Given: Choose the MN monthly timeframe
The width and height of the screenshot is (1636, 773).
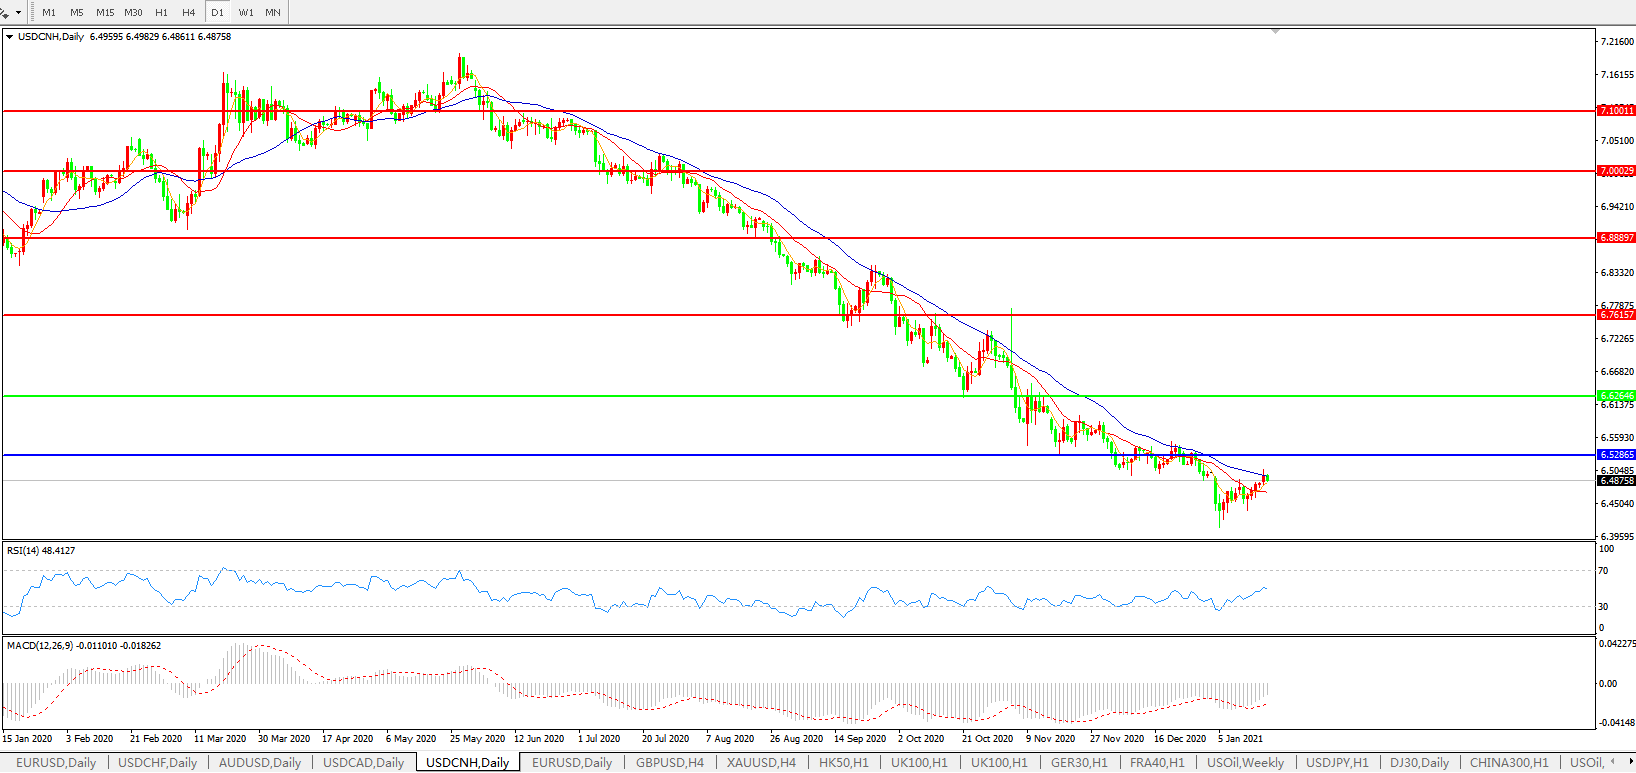Looking at the screenshot, I should [x=272, y=12].
